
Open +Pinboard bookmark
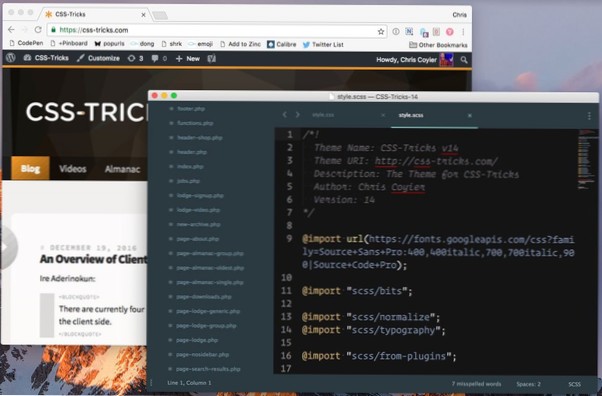tap(69, 43)
